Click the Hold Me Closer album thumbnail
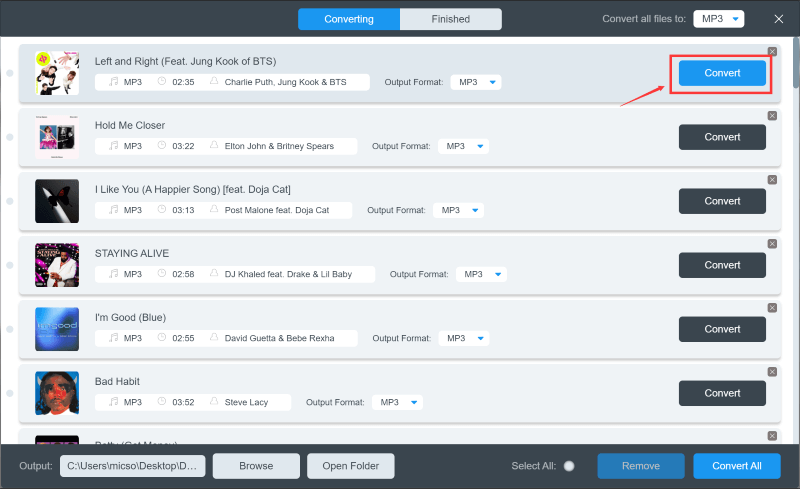 (57, 137)
